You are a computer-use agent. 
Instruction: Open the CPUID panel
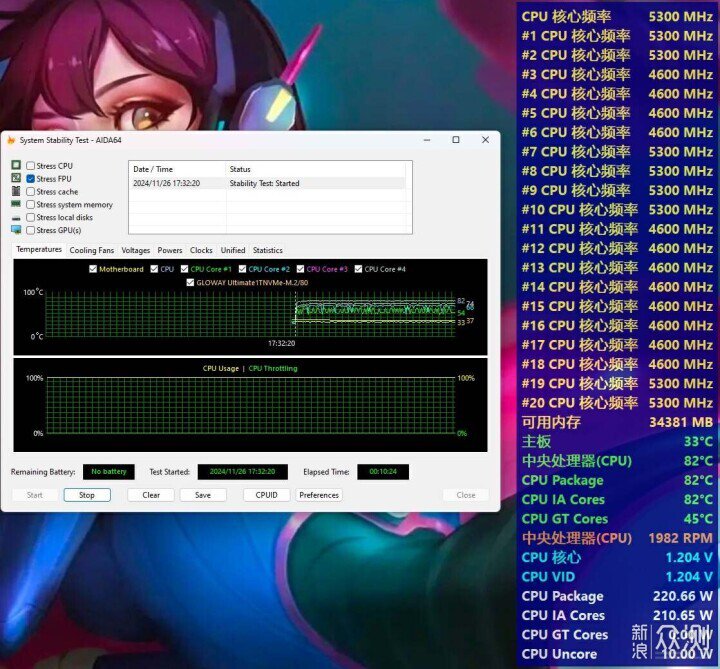[266, 495]
